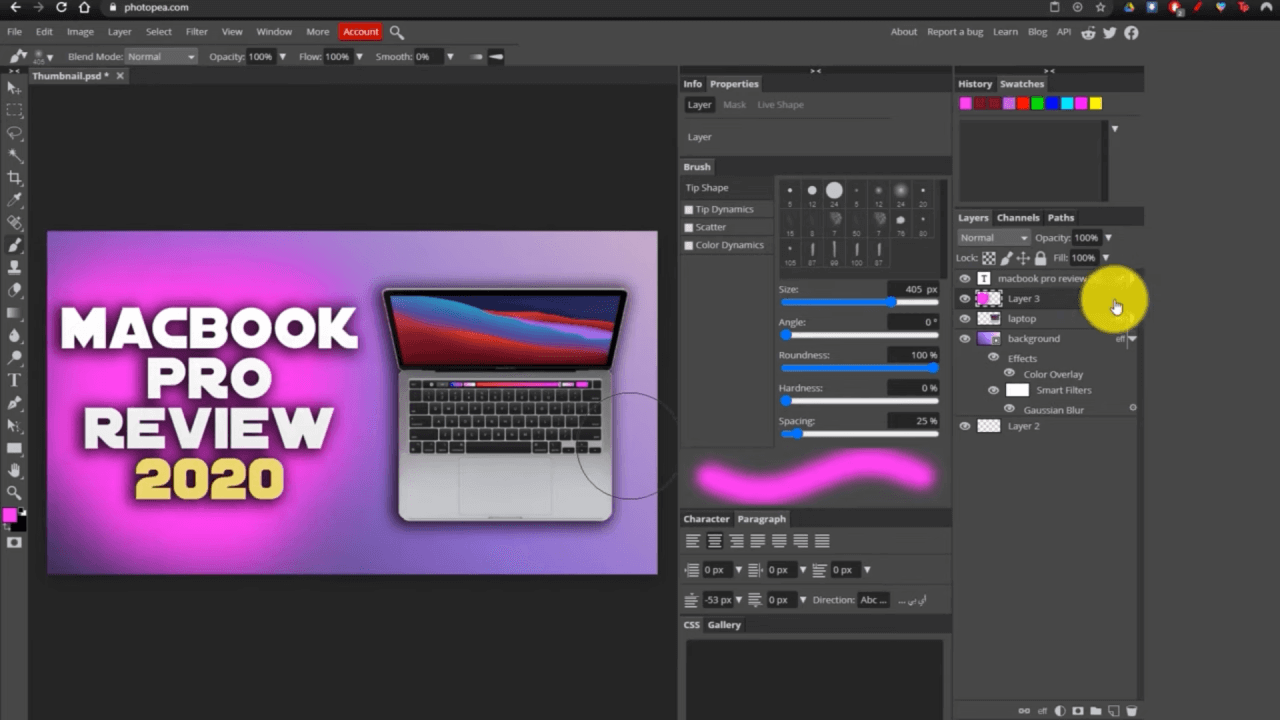This screenshot has height=720, width=1280.
Task: Select the Pen tool
Action: (x=14, y=403)
